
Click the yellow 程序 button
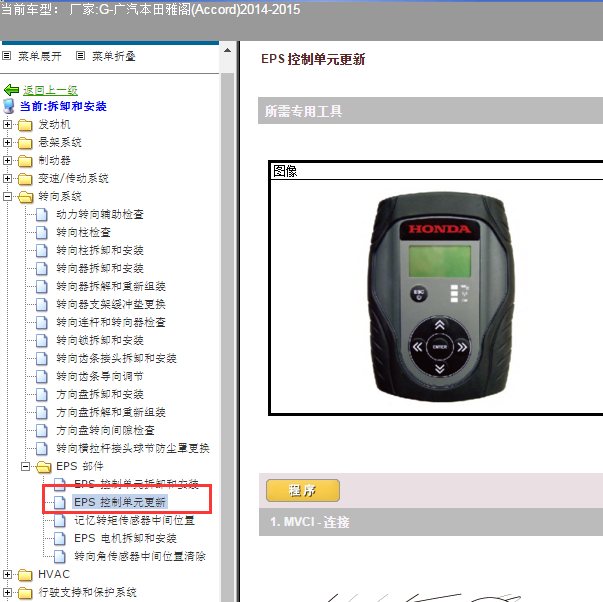click(303, 490)
